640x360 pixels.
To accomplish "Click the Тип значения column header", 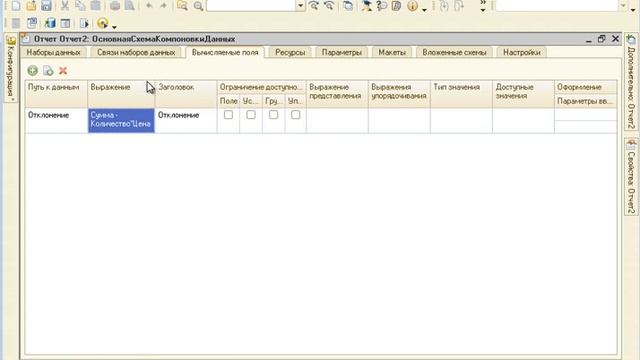I will [461, 94].
